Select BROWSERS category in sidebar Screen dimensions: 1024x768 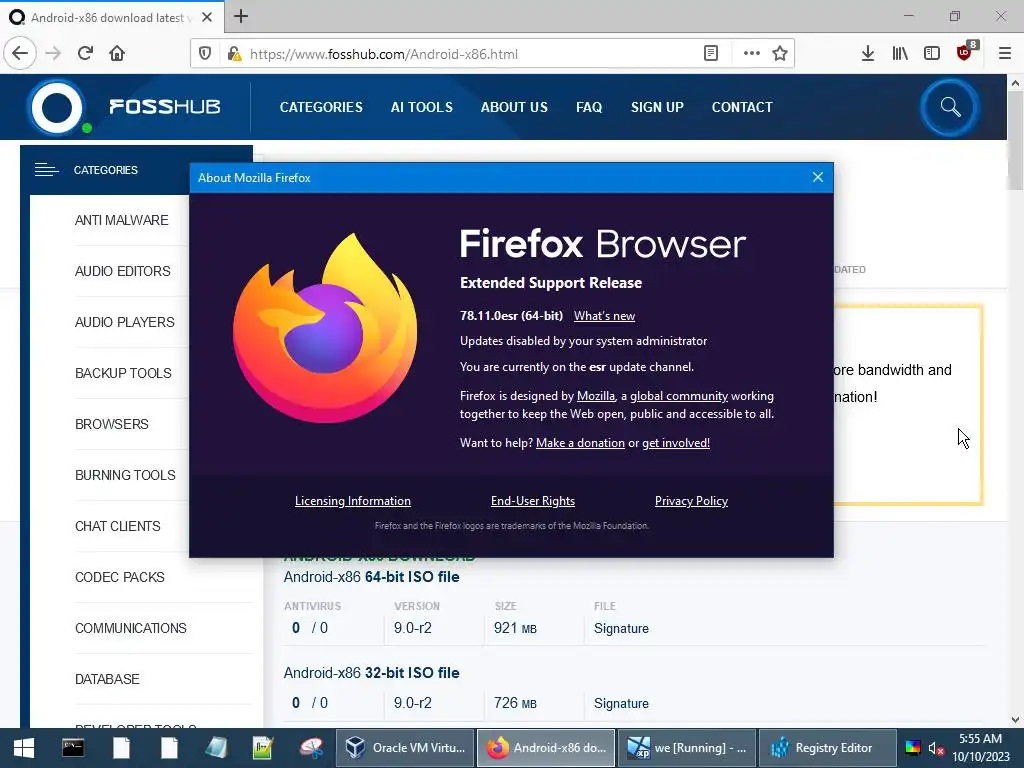click(112, 424)
